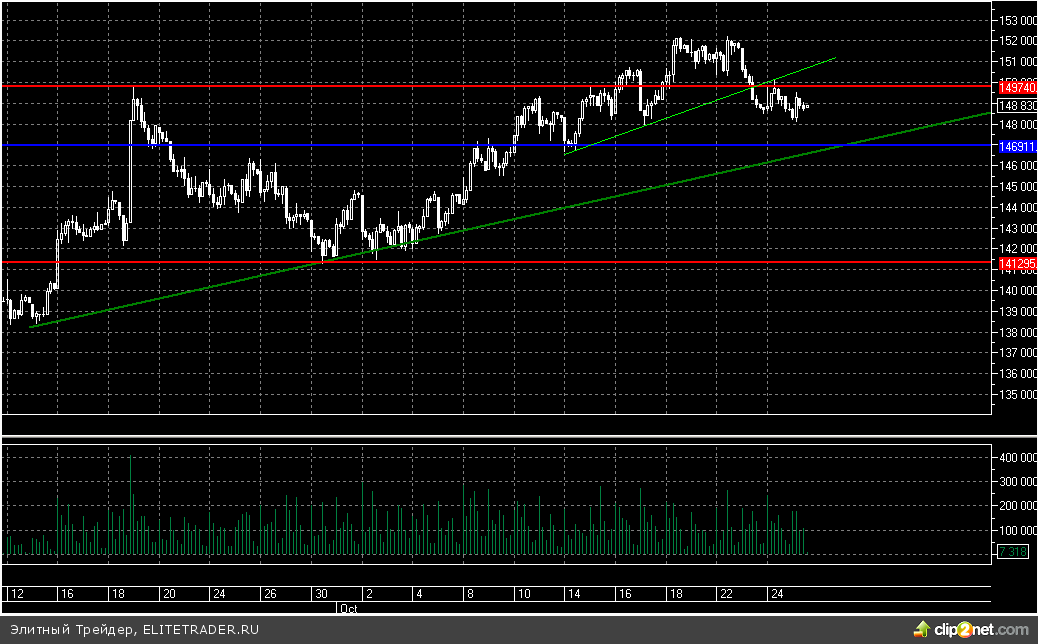This screenshot has height=644, width=1038.
Task: Open the clip2net.com logo link
Action: [979, 629]
